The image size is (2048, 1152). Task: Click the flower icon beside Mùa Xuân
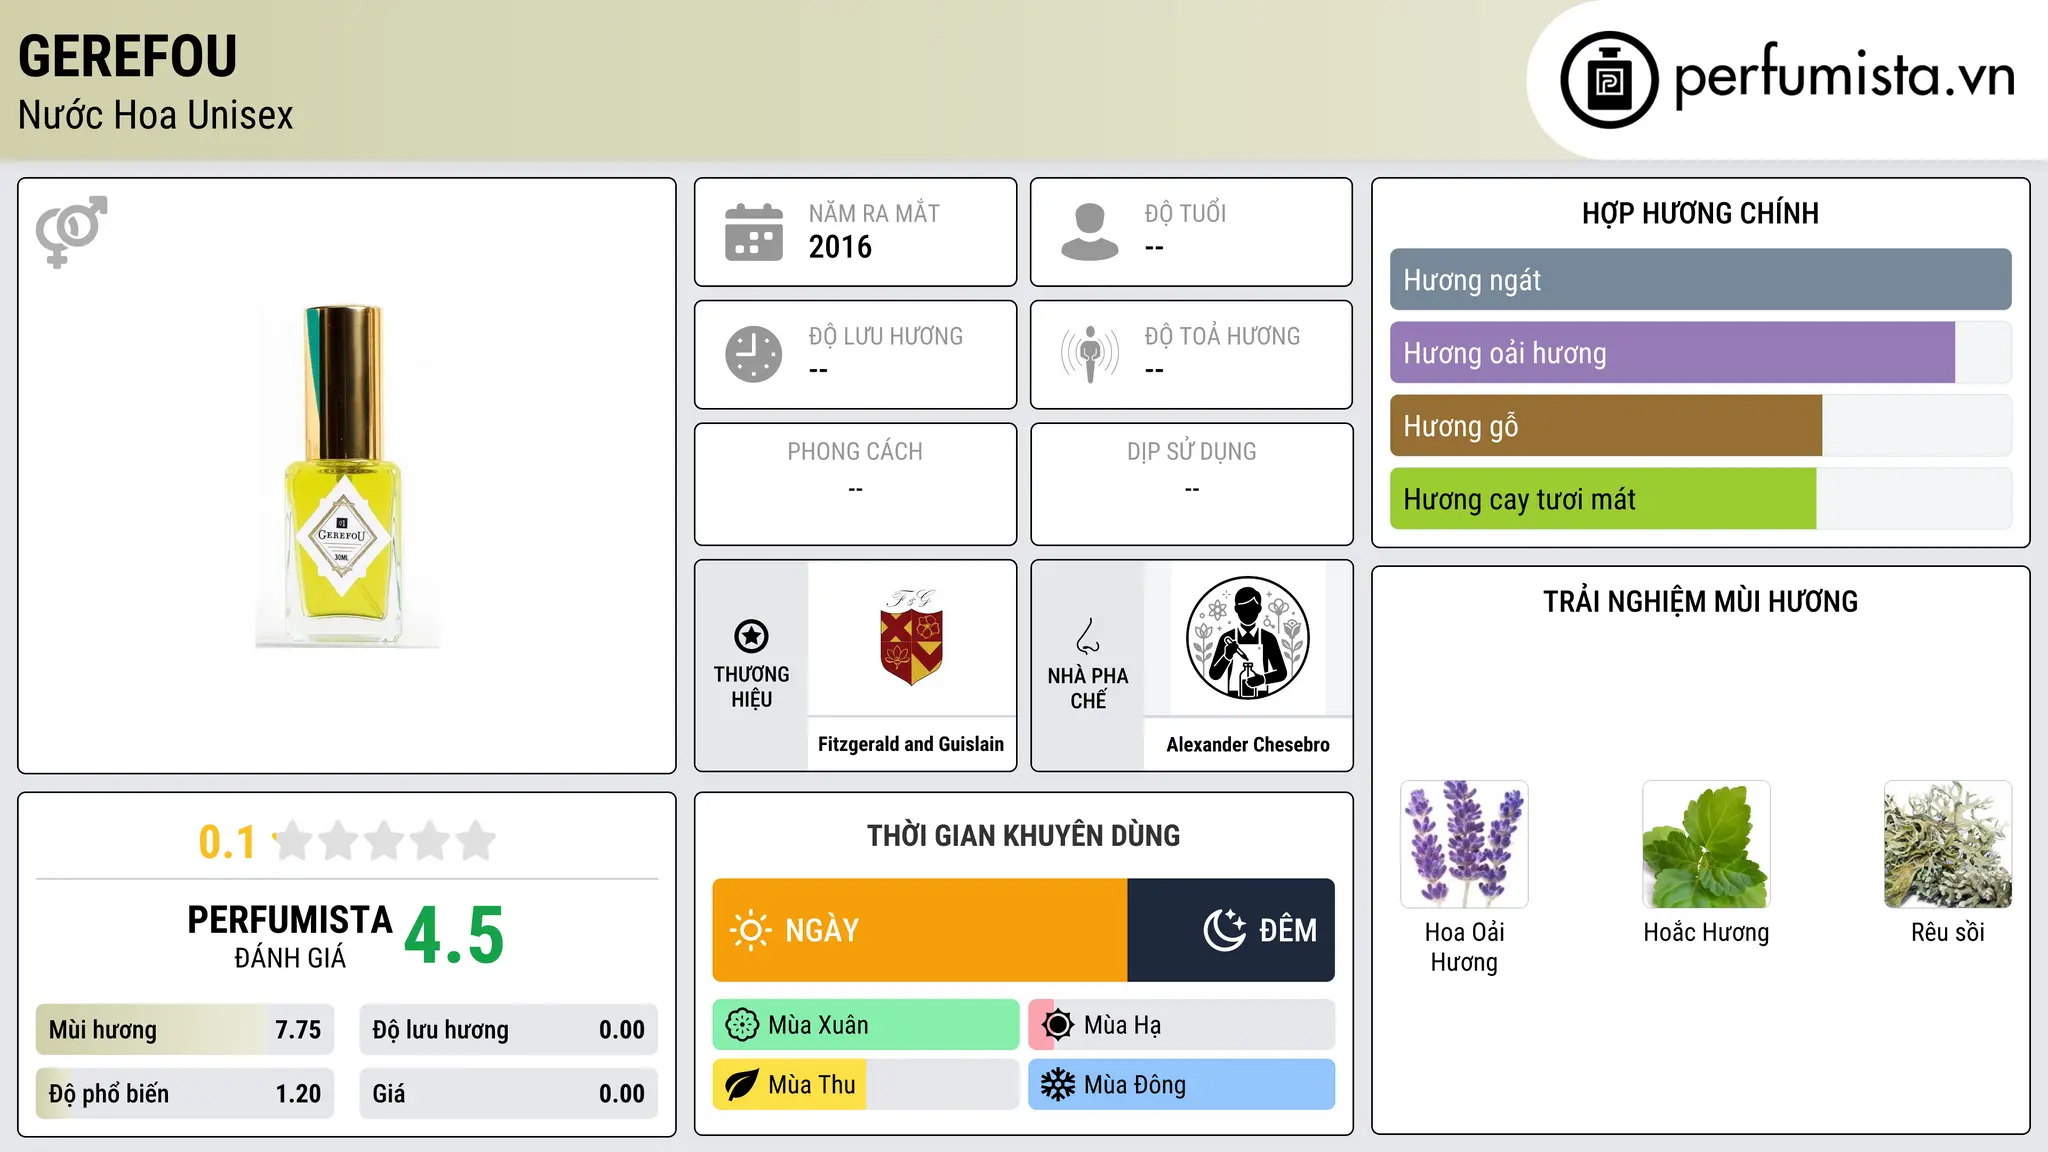pos(742,1025)
